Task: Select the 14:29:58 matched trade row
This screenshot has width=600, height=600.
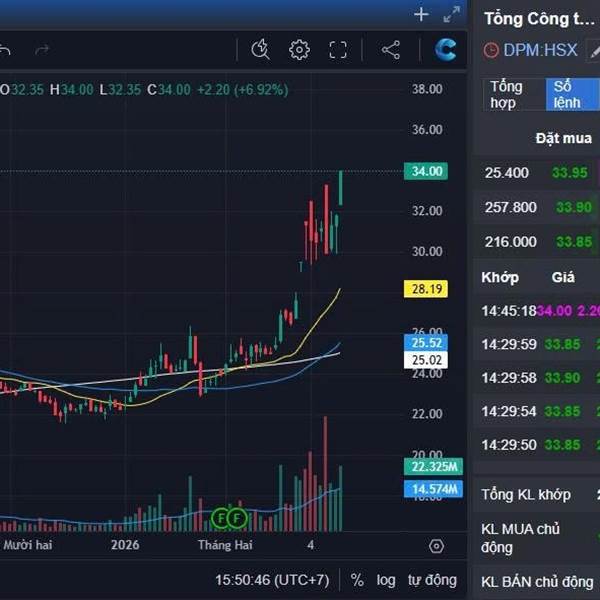Action: tap(536, 378)
